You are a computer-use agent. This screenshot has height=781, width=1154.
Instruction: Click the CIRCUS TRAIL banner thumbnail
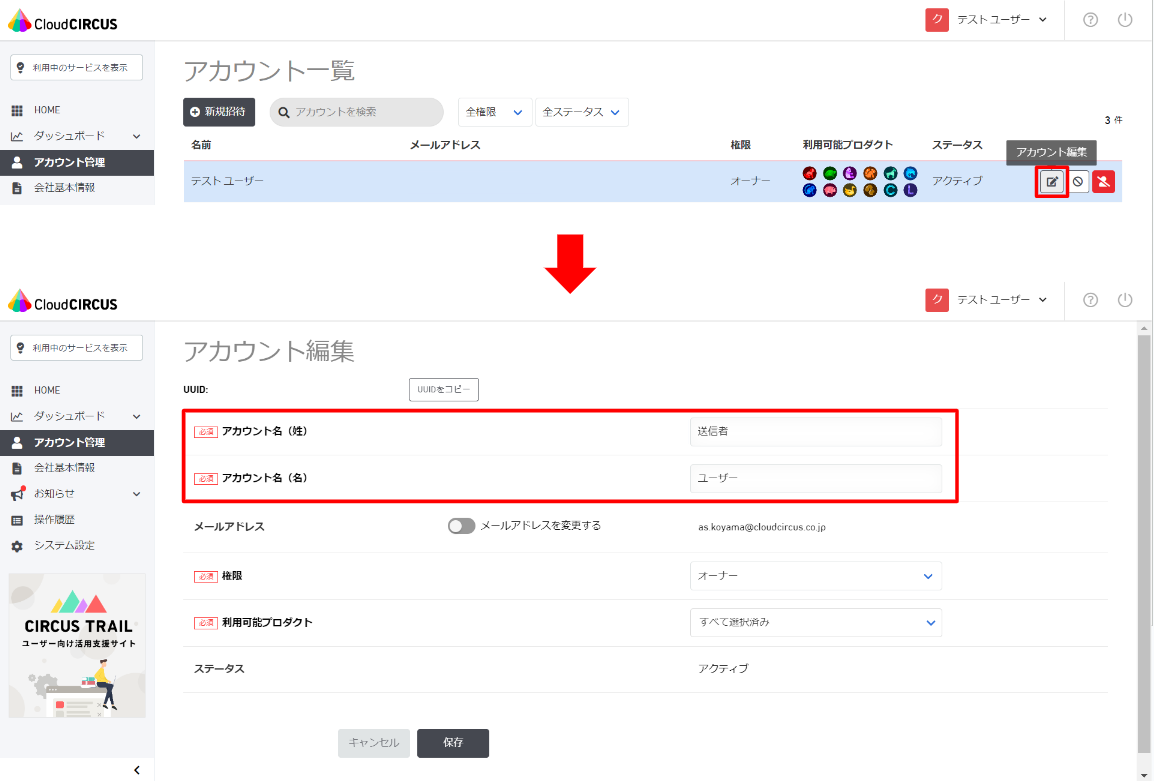coord(77,646)
